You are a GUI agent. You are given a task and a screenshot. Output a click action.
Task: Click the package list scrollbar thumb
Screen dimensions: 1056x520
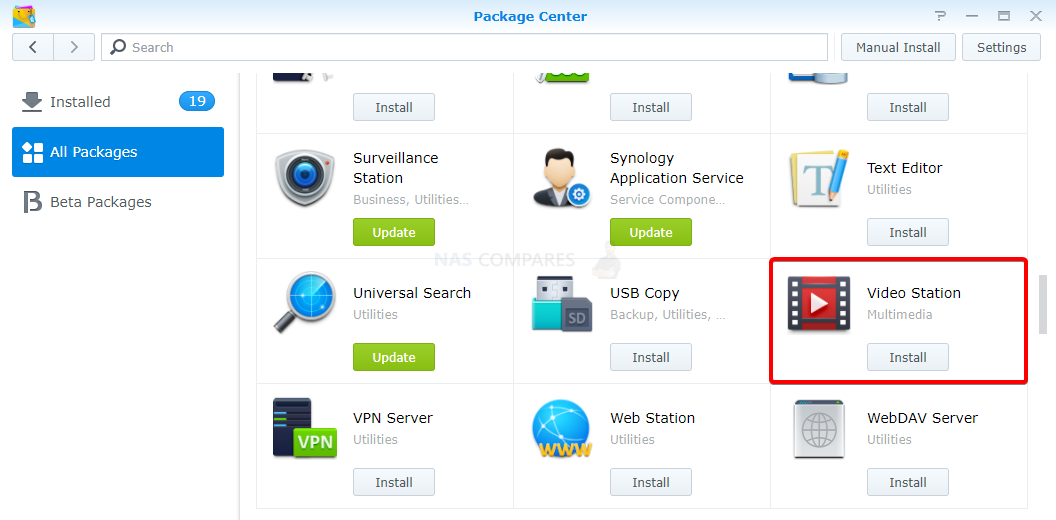(1043, 304)
